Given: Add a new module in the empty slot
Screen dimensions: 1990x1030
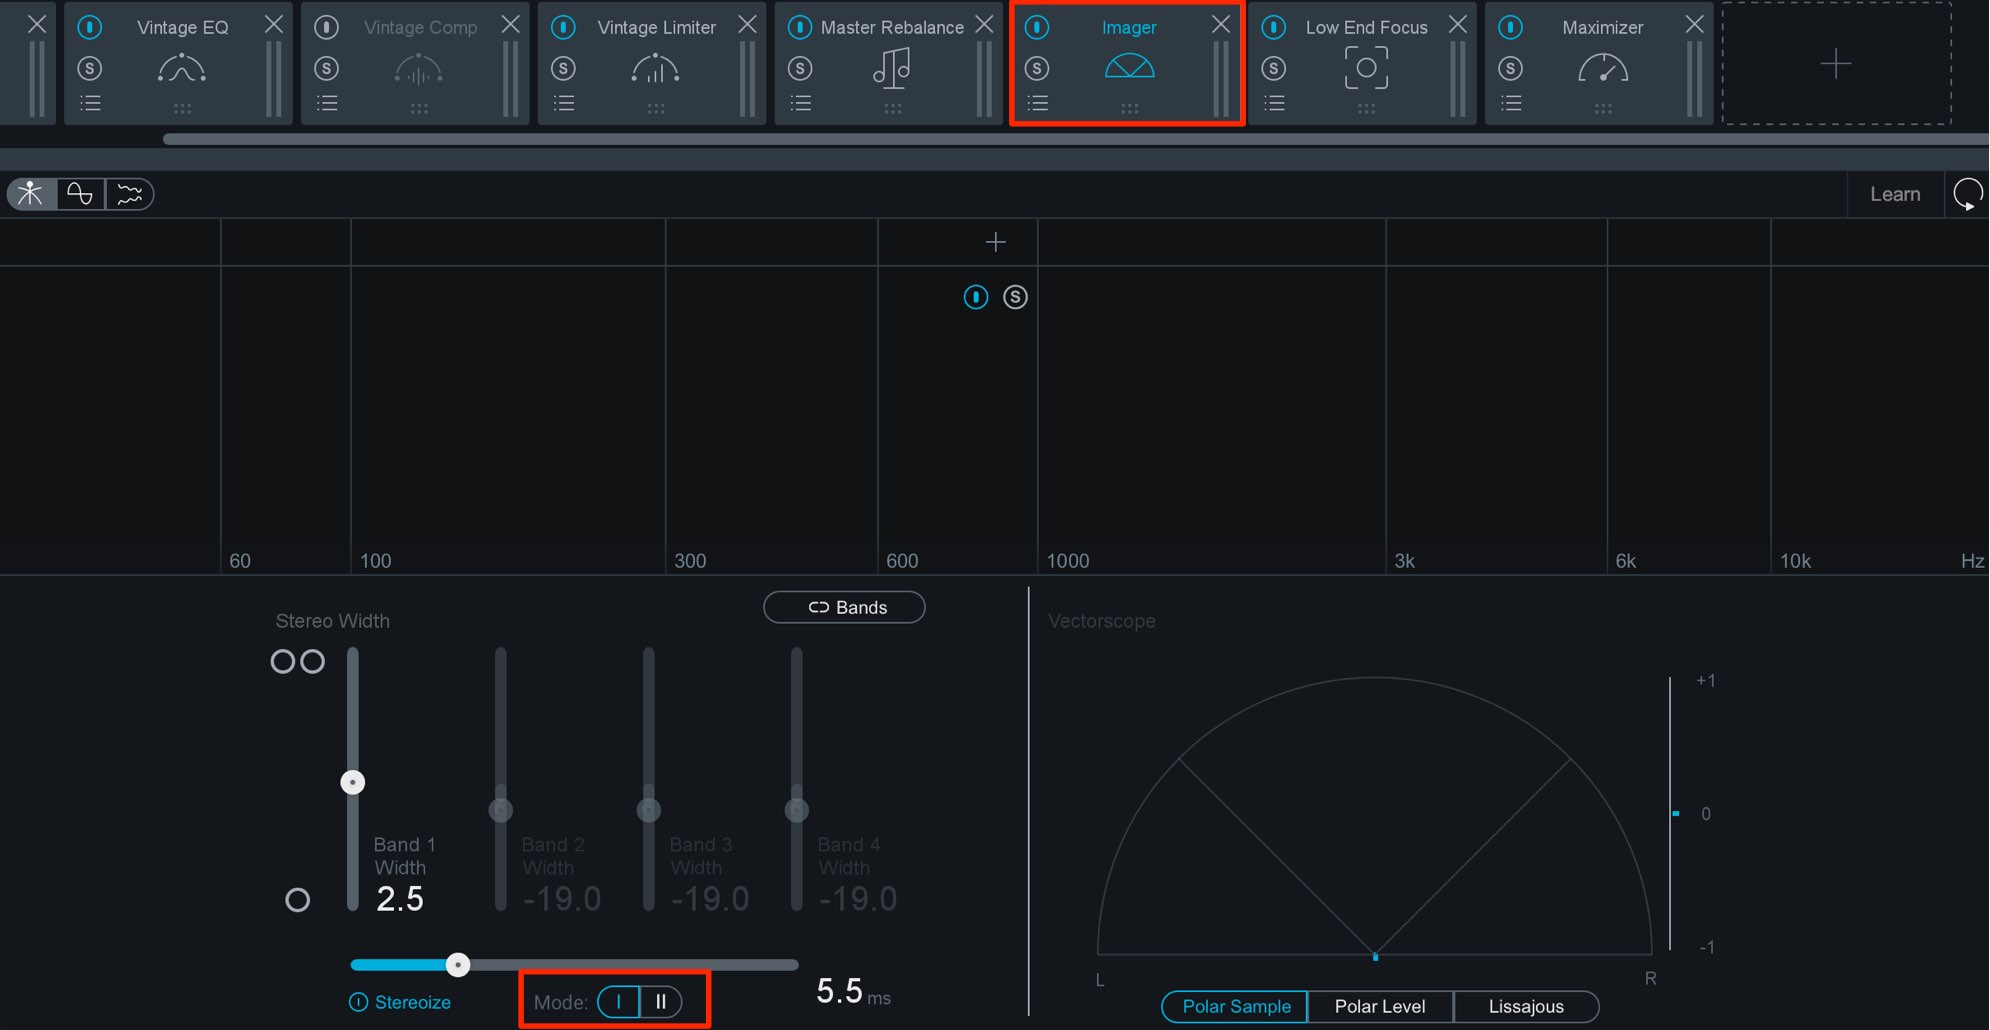Looking at the screenshot, I should (x=1836, y=64).
